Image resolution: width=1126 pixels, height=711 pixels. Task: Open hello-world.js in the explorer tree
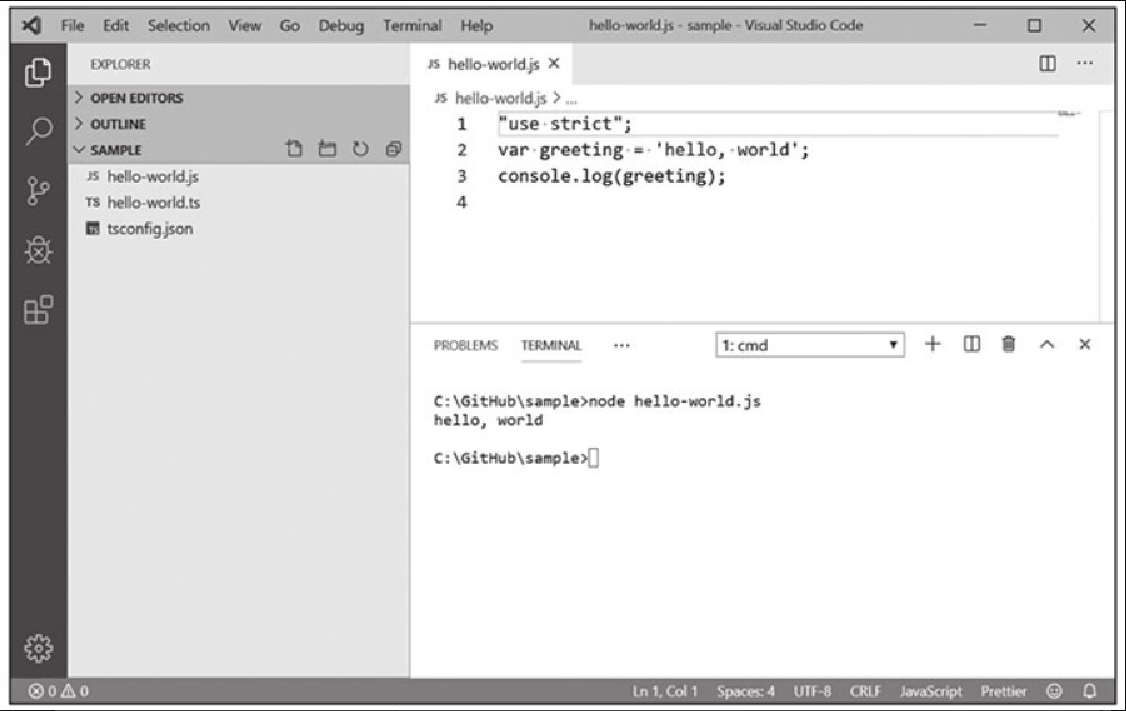(x=153, y=177)
